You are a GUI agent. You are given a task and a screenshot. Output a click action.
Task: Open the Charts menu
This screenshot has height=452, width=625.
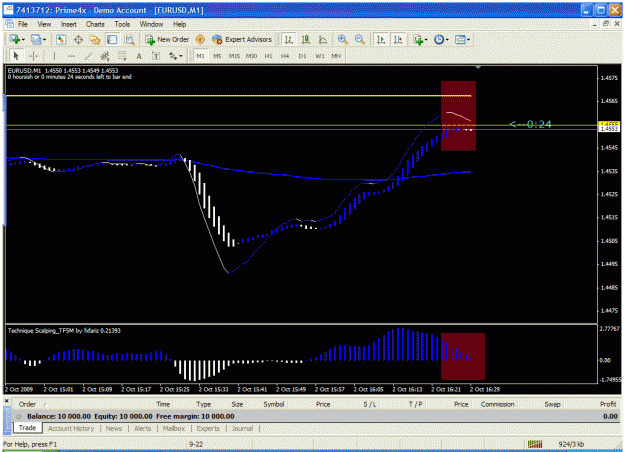click(95, 24)
